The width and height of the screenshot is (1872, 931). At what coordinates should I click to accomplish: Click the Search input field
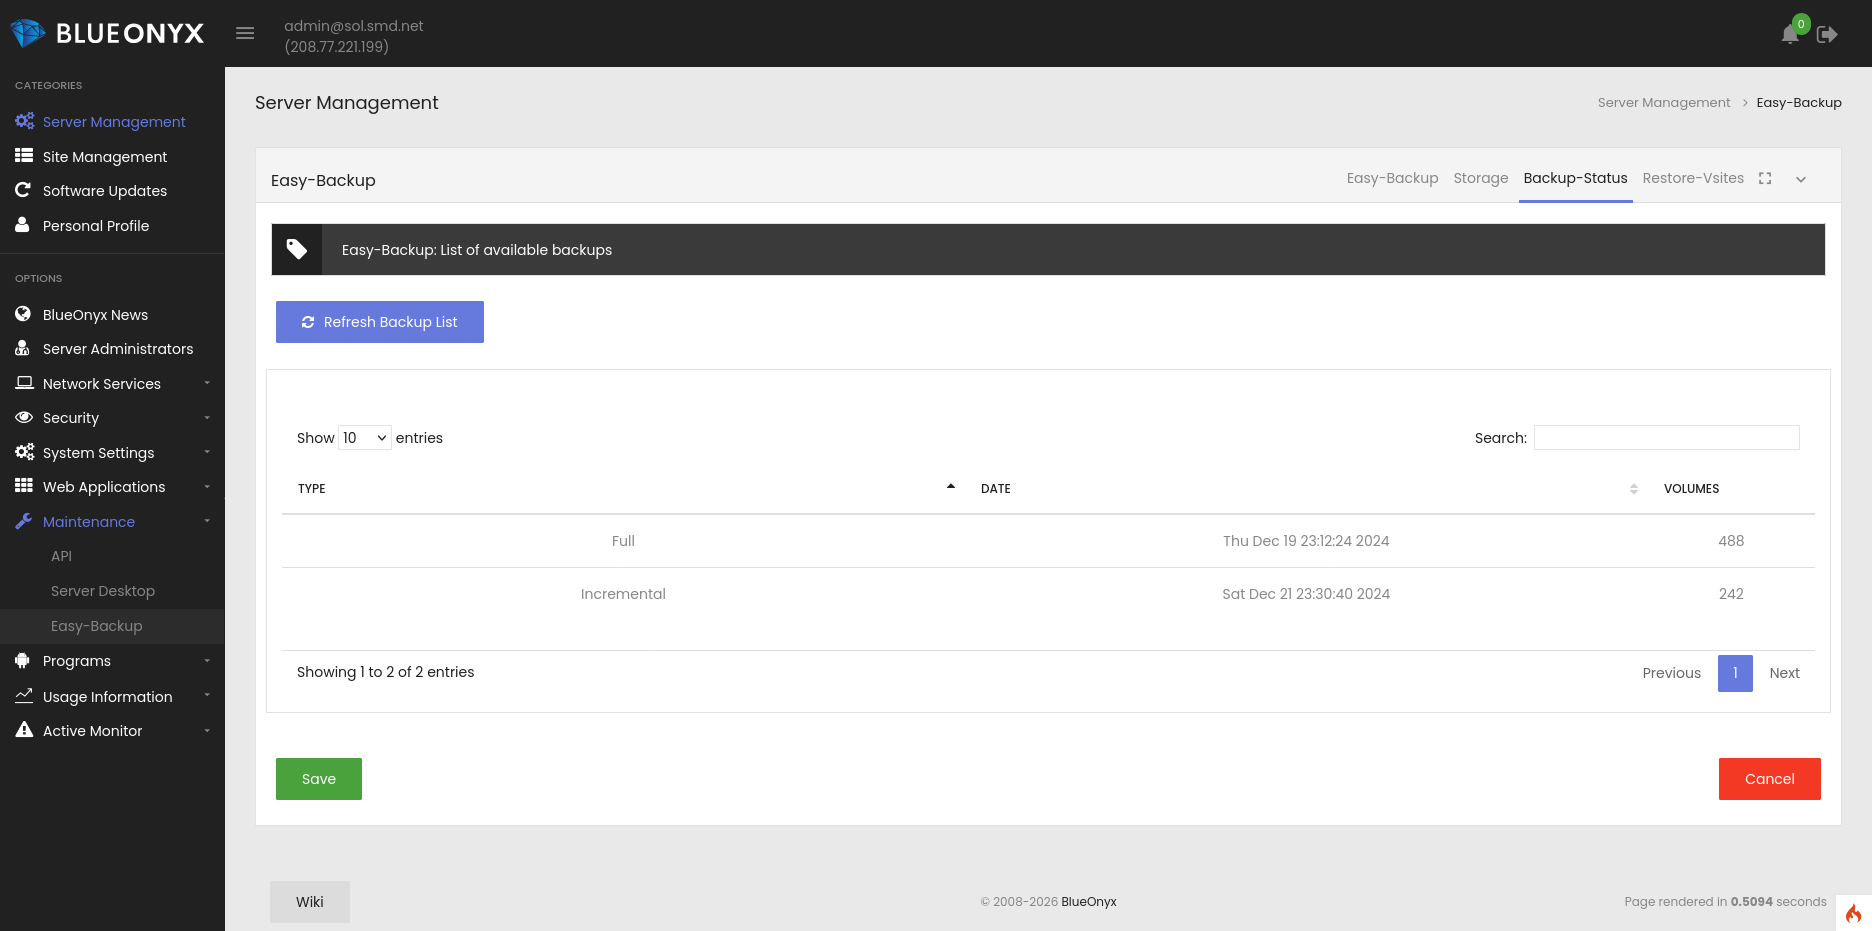pos(1666,438)
